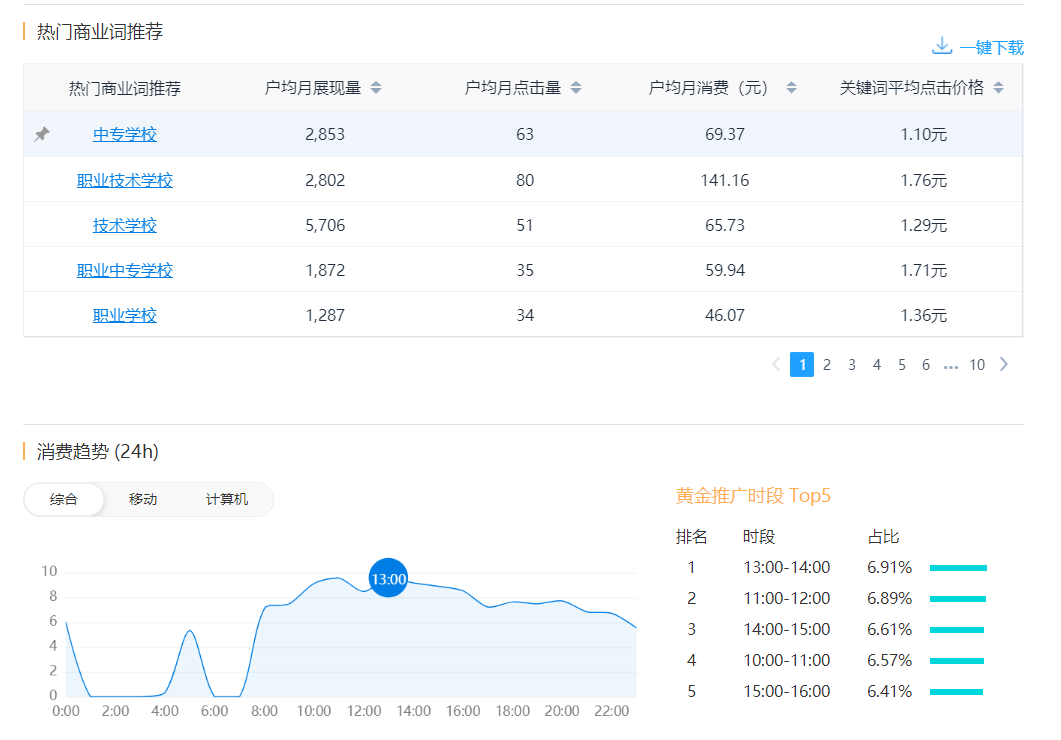Image resolution: width=1061 pixels, height=740 pixels.
Task: Open the 职业技术学校 keyword link
Action: pyautogui.click(x=125, y=181)
